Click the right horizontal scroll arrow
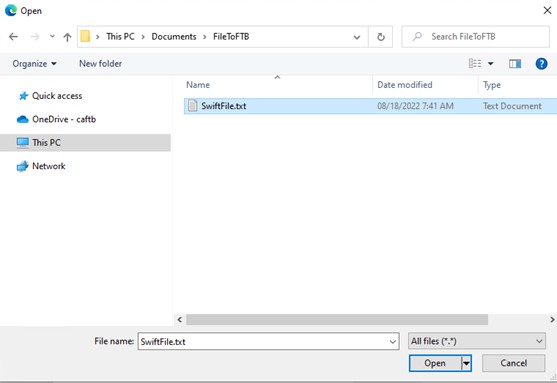Screen dimensions: 557x383 point(552,319)
